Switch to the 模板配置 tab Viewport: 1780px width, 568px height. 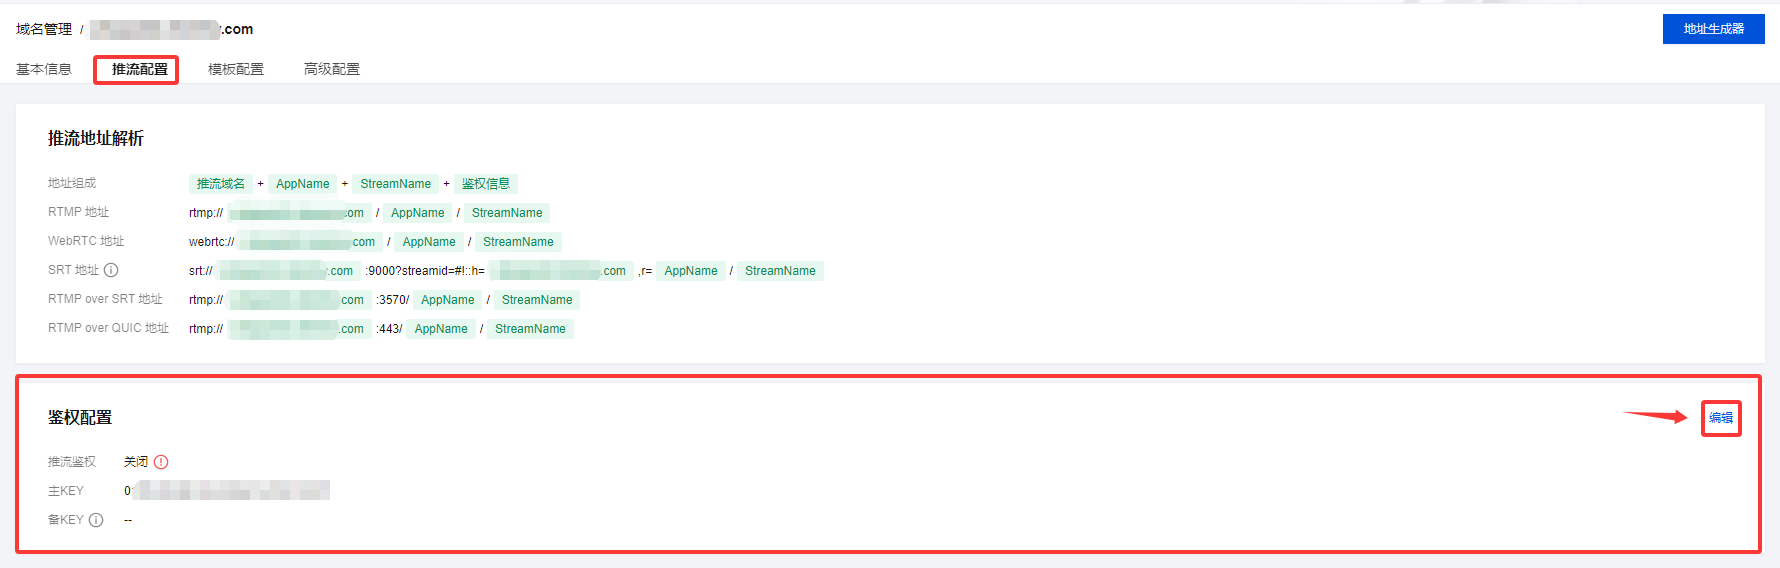coord(236,69)
